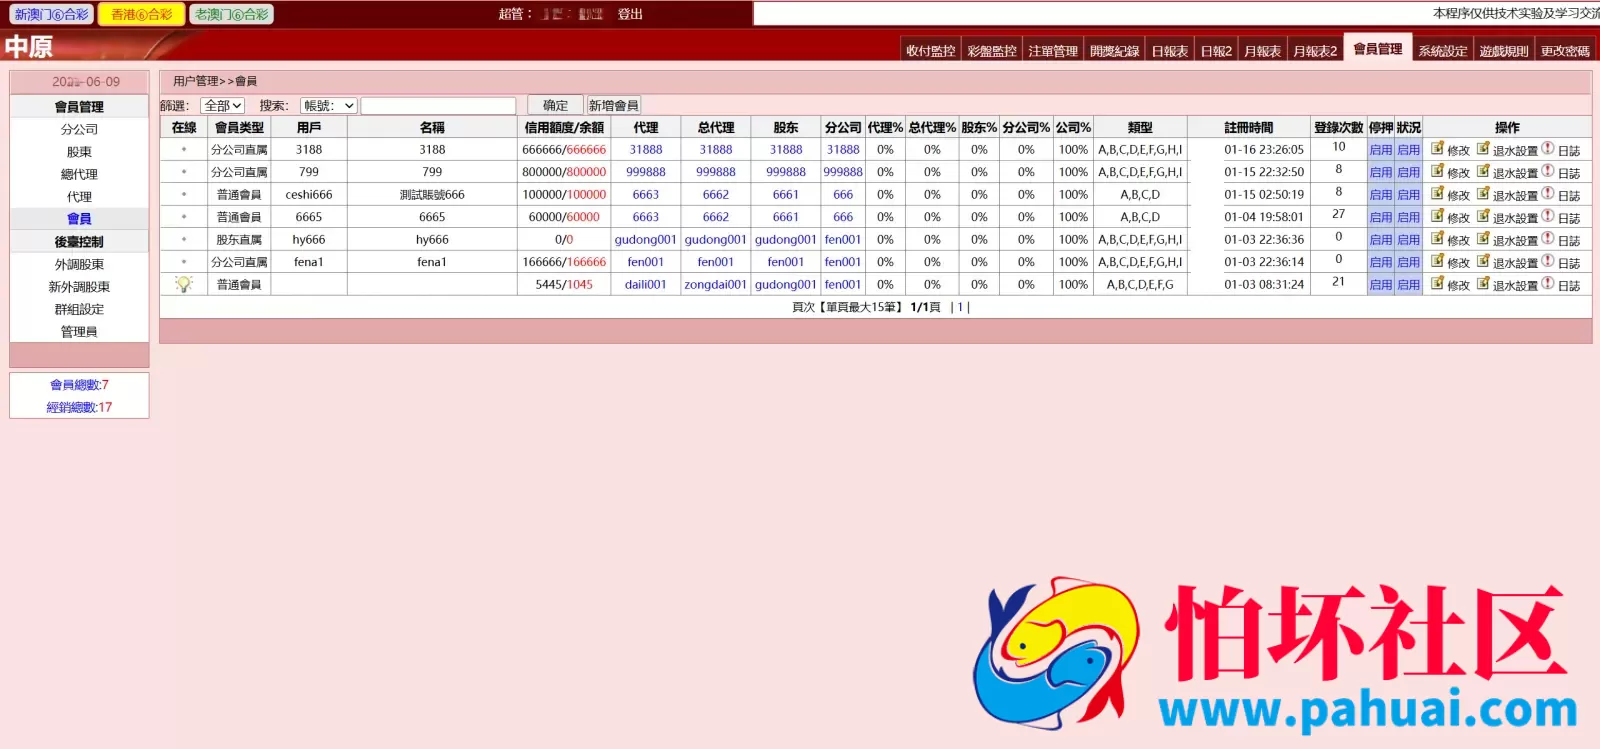Click the 确定 search button
The width and height of the screenshot is (1600, 749).
(555, 105)
